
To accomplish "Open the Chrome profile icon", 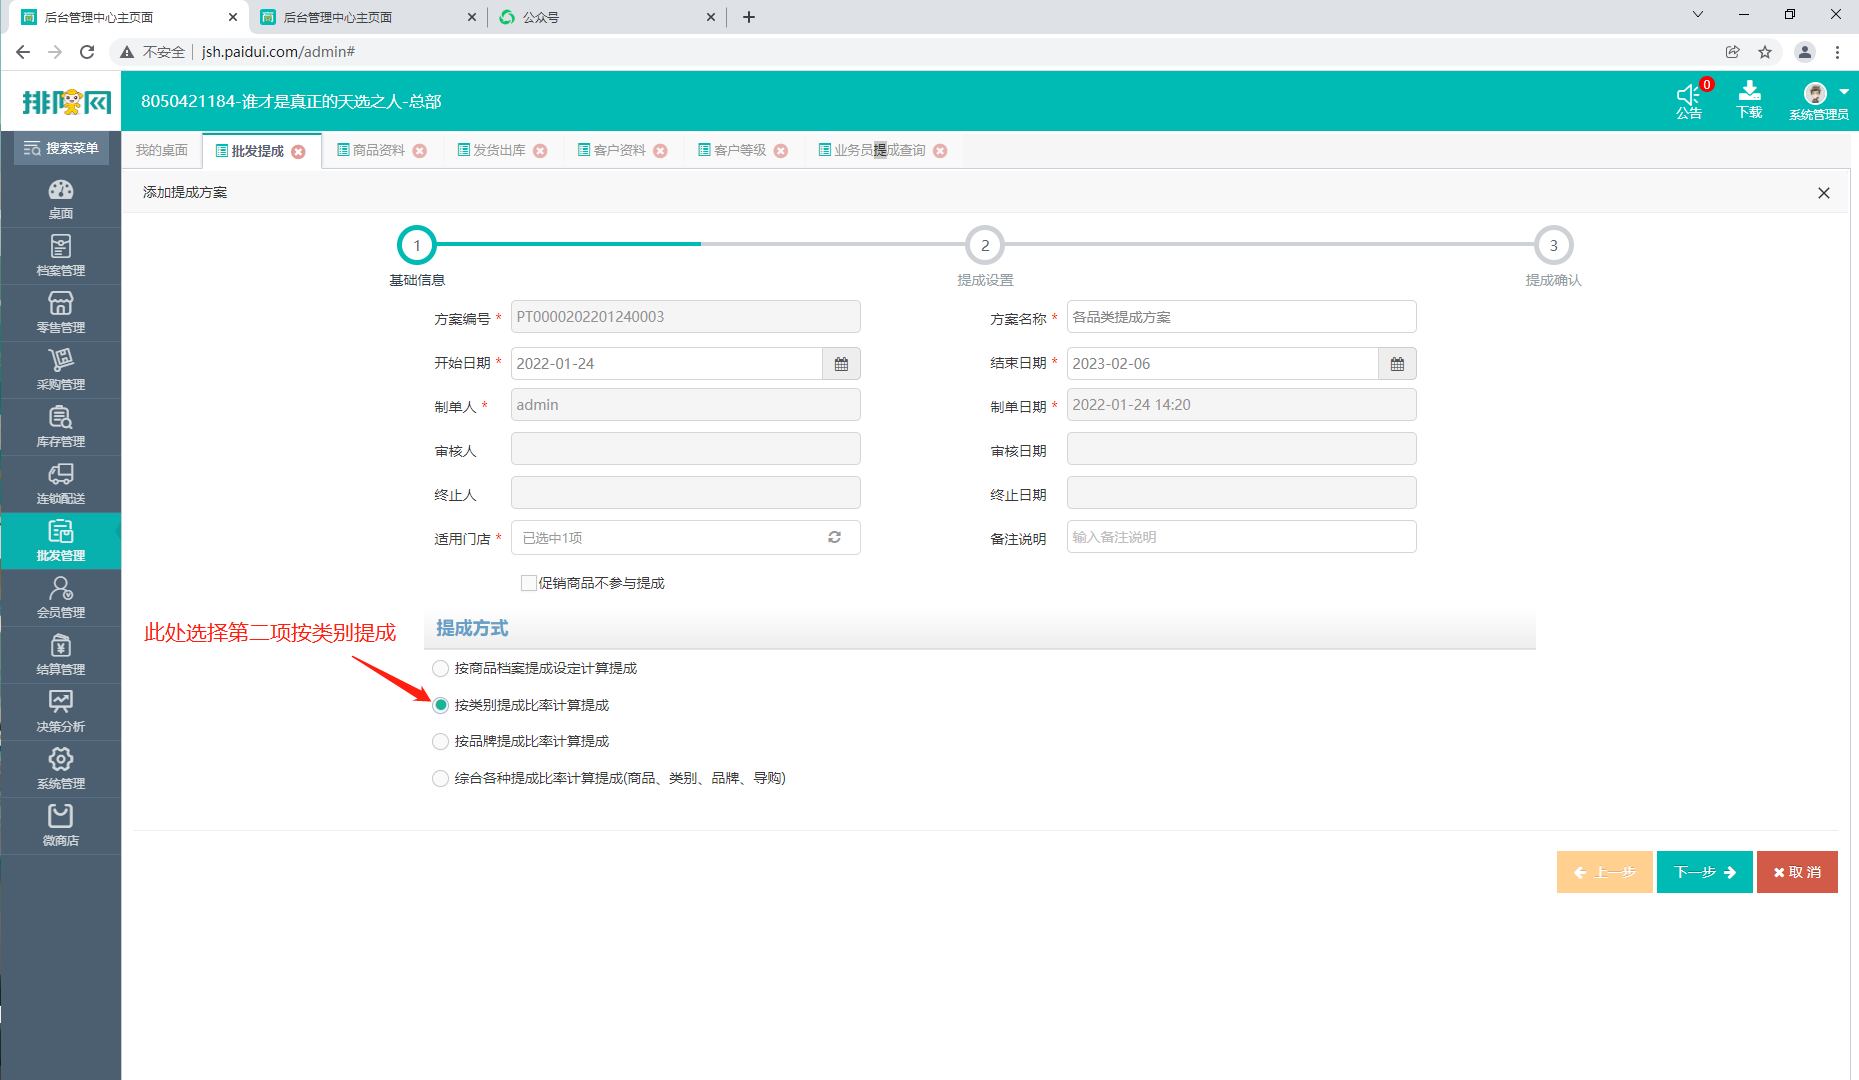I will (x=1804, y=52).
